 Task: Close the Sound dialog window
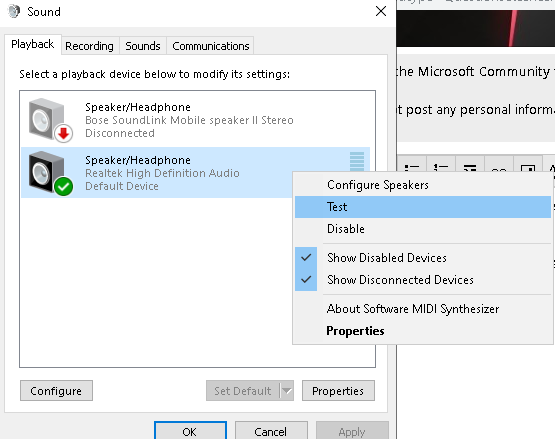point(381,11)
